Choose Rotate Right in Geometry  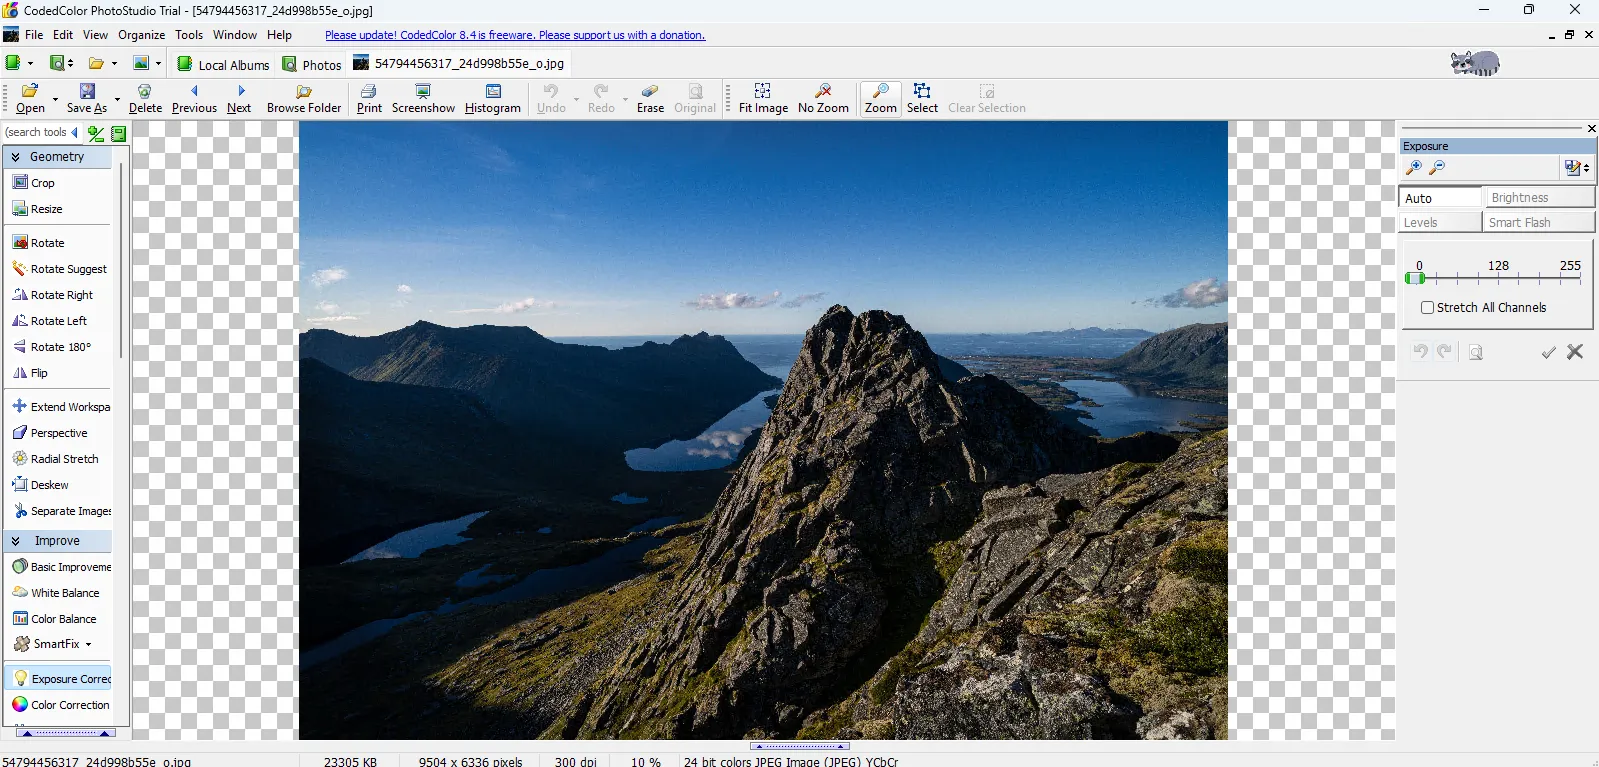(x=61, y=295)
